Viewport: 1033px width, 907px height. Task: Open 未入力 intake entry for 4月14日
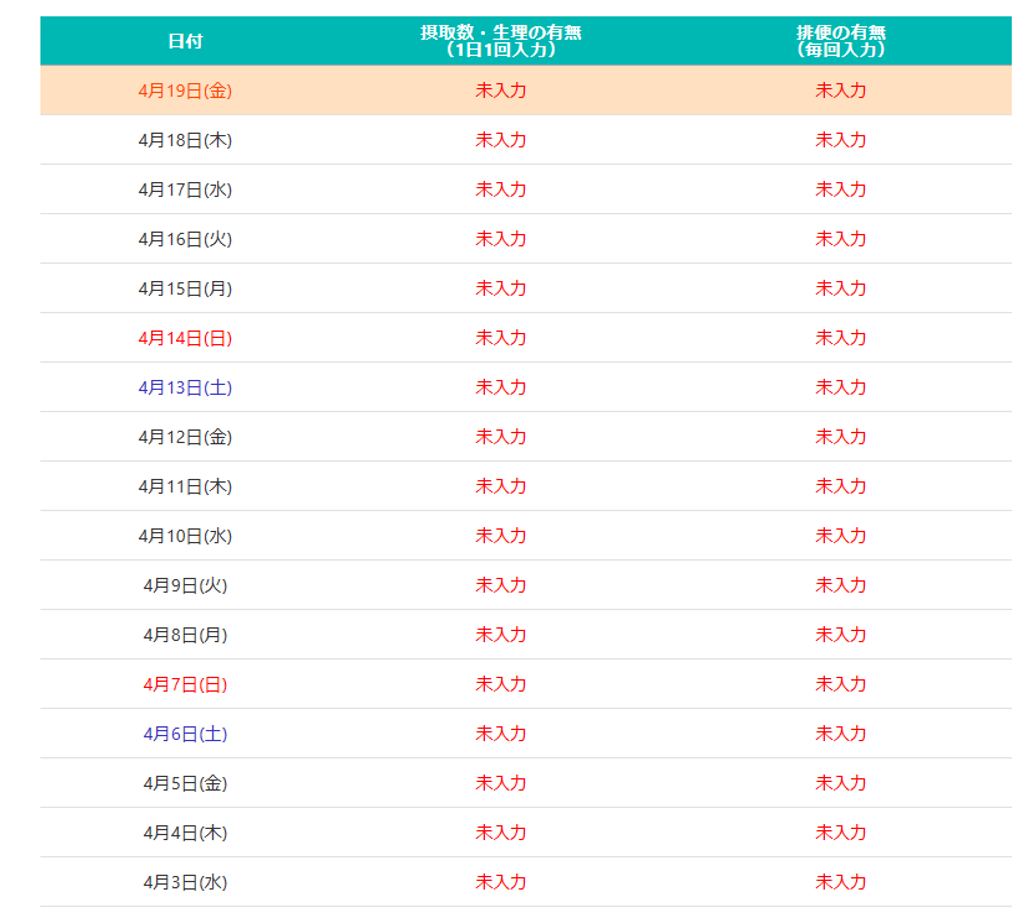click(501, 338)
